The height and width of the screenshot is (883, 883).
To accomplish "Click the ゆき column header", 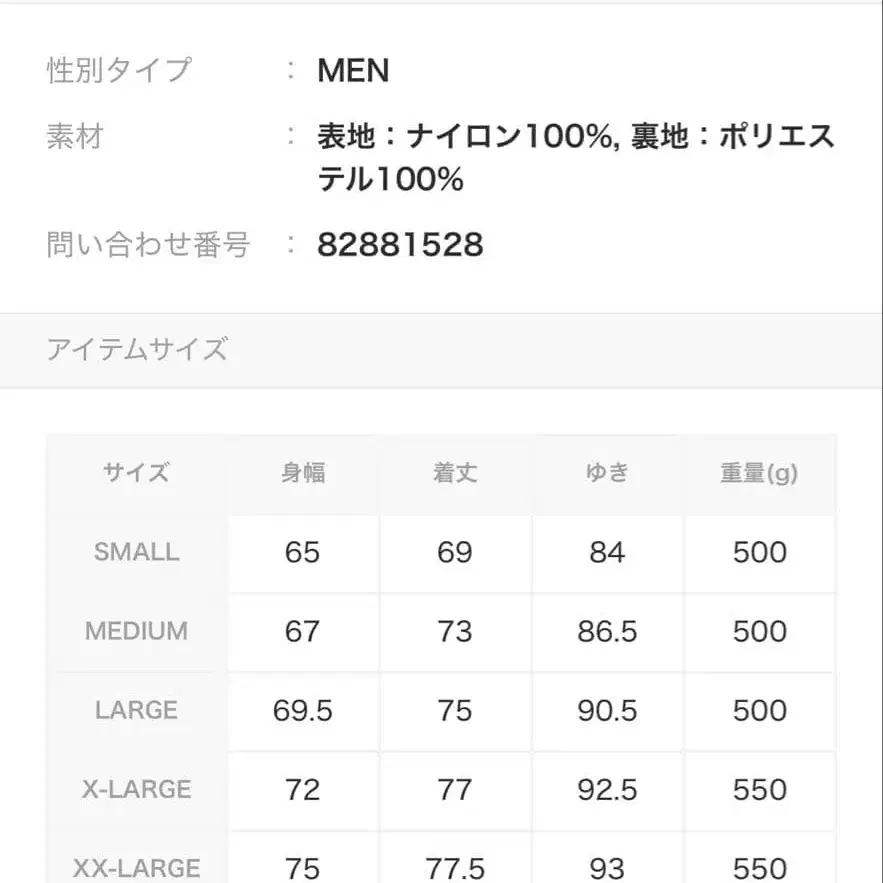I will coord(607,473).
